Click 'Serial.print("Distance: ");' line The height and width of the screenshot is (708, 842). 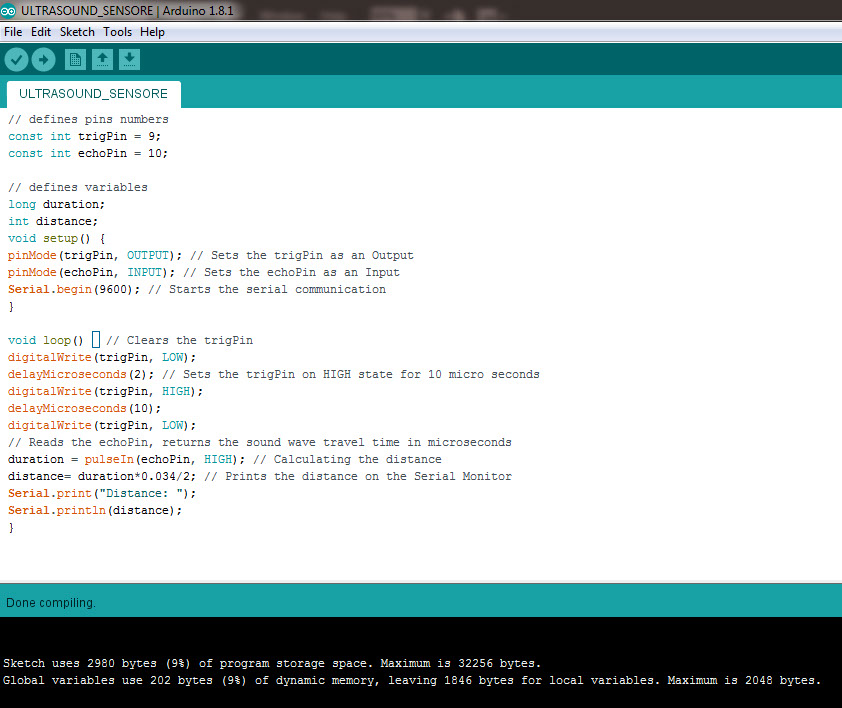(x=102, y=493)
